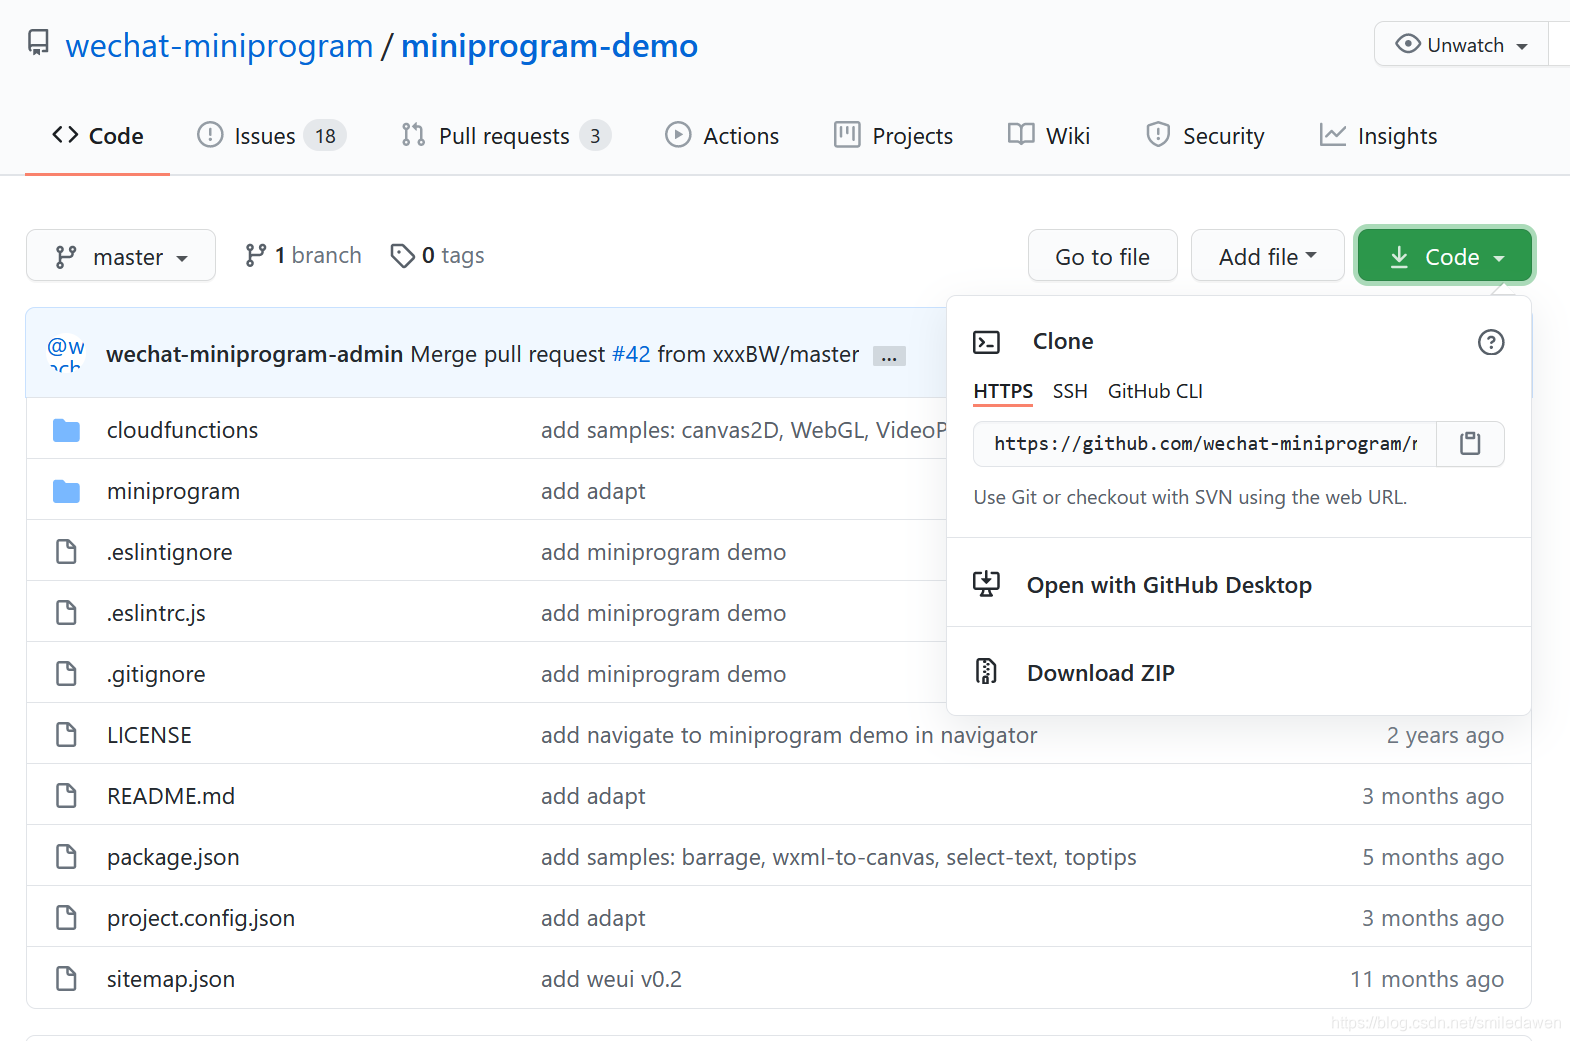Open commit 'add weui v0.2'
This screenshot has width=1570, height=1041.
[x=611, y=979]
